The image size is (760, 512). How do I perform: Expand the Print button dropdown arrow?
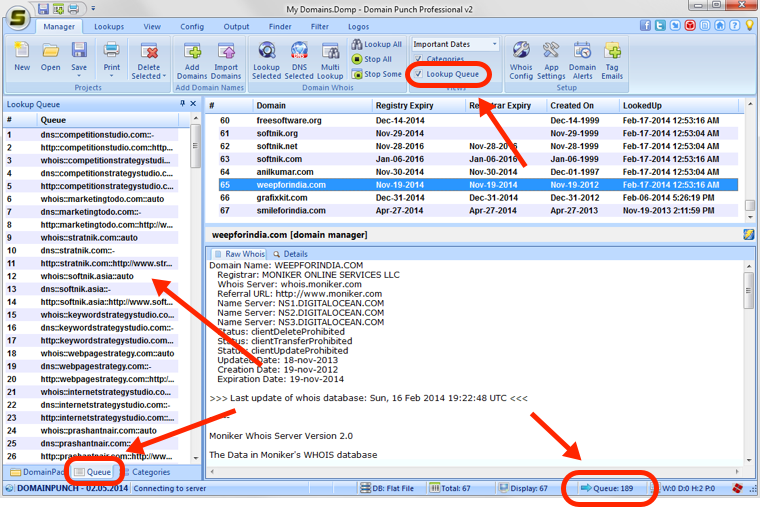tap(111, 76)
